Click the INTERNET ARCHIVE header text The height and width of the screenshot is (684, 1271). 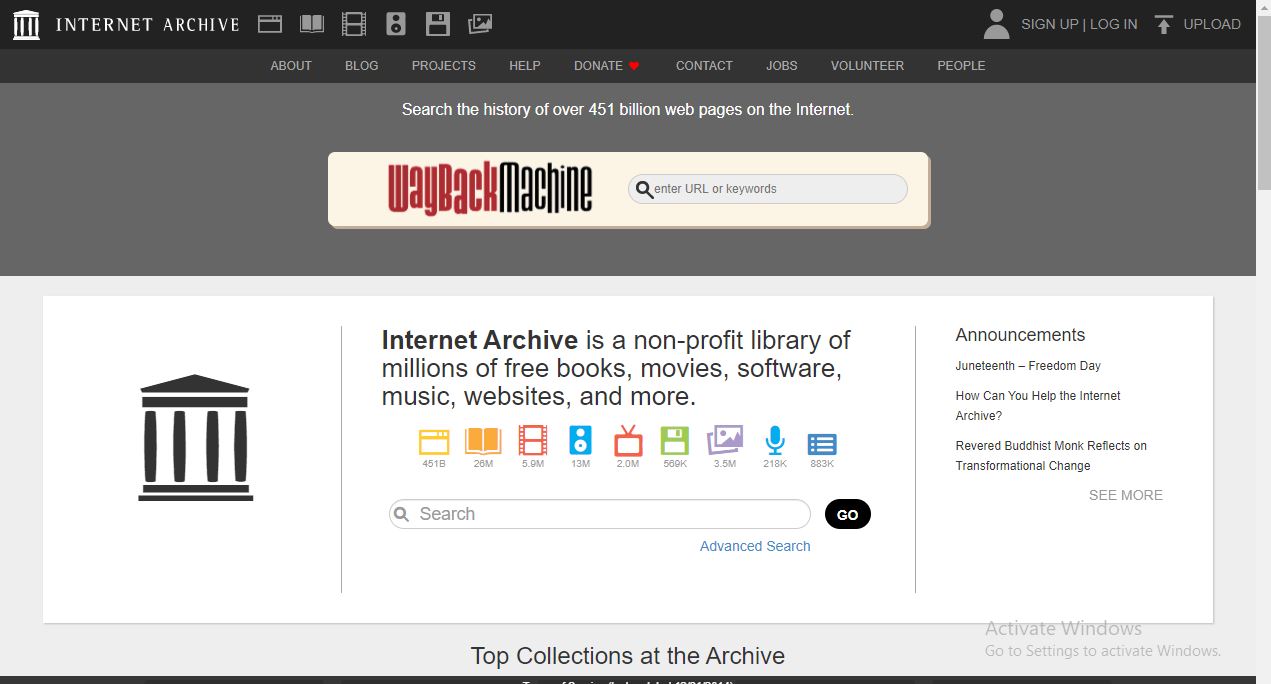(x=148, y=24)
